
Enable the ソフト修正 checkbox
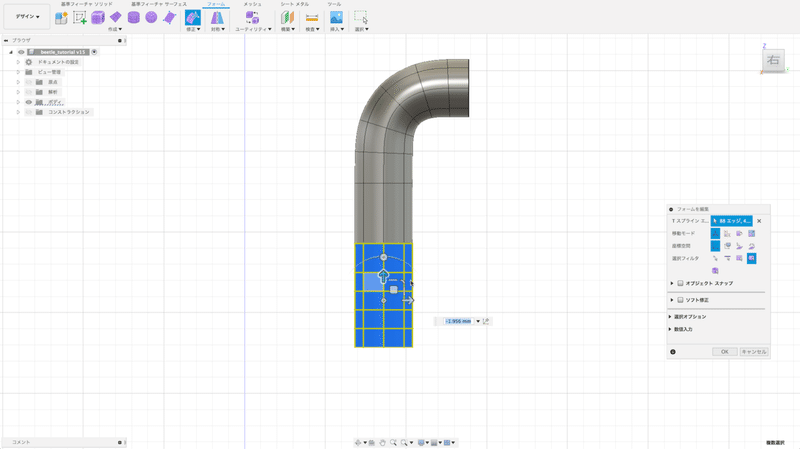pos(680,300)
